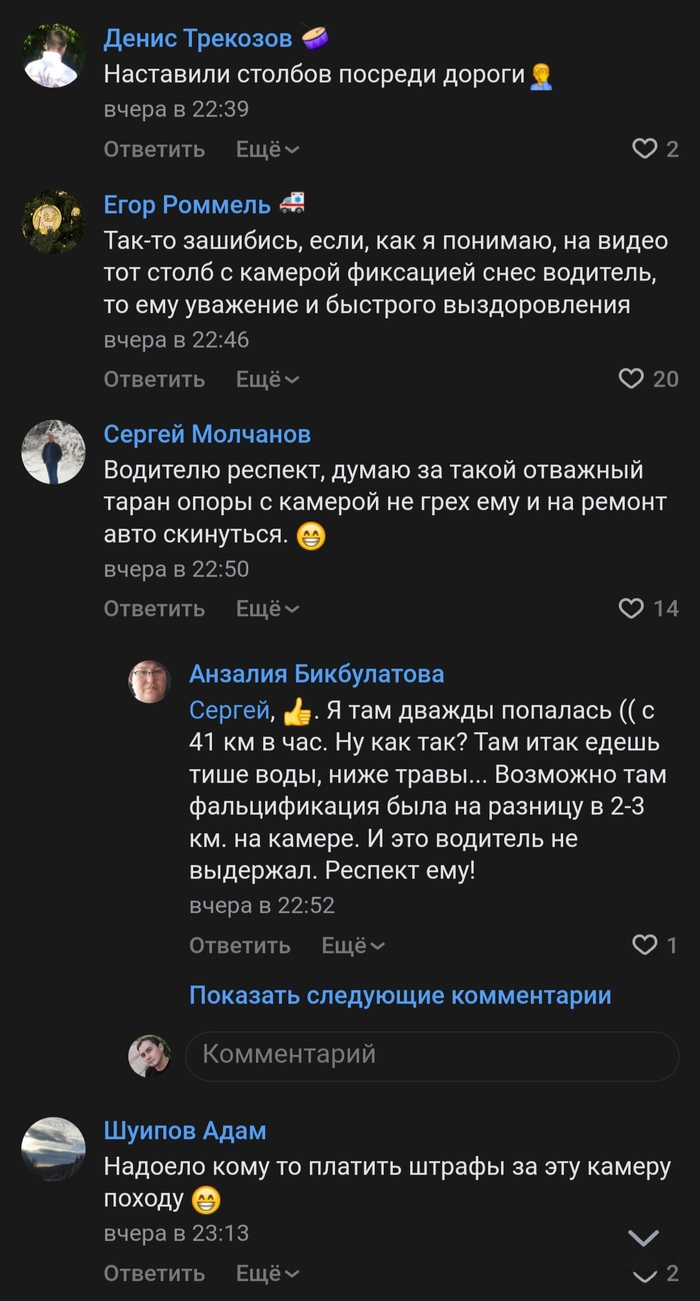700x1301 pixels.
Task: Expand Ещё menu under Сергей Молчанов's comment
Action: 267,608
